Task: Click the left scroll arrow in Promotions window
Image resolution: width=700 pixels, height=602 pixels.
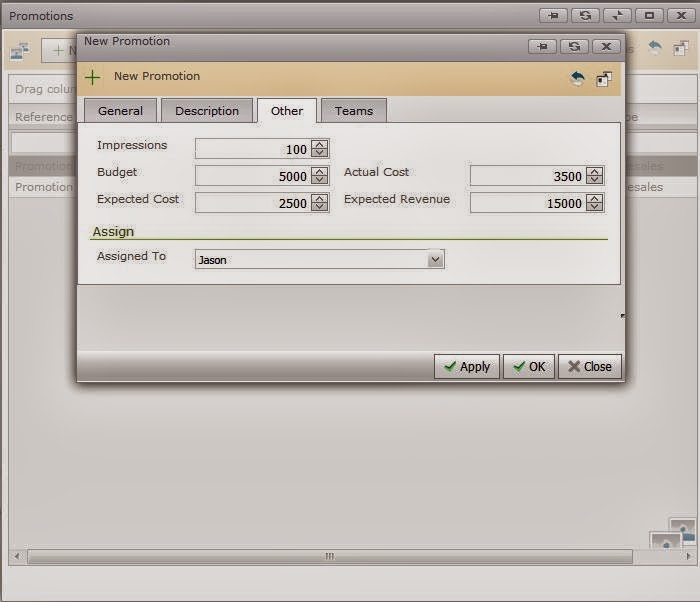Action: click(x=17, y=556)
